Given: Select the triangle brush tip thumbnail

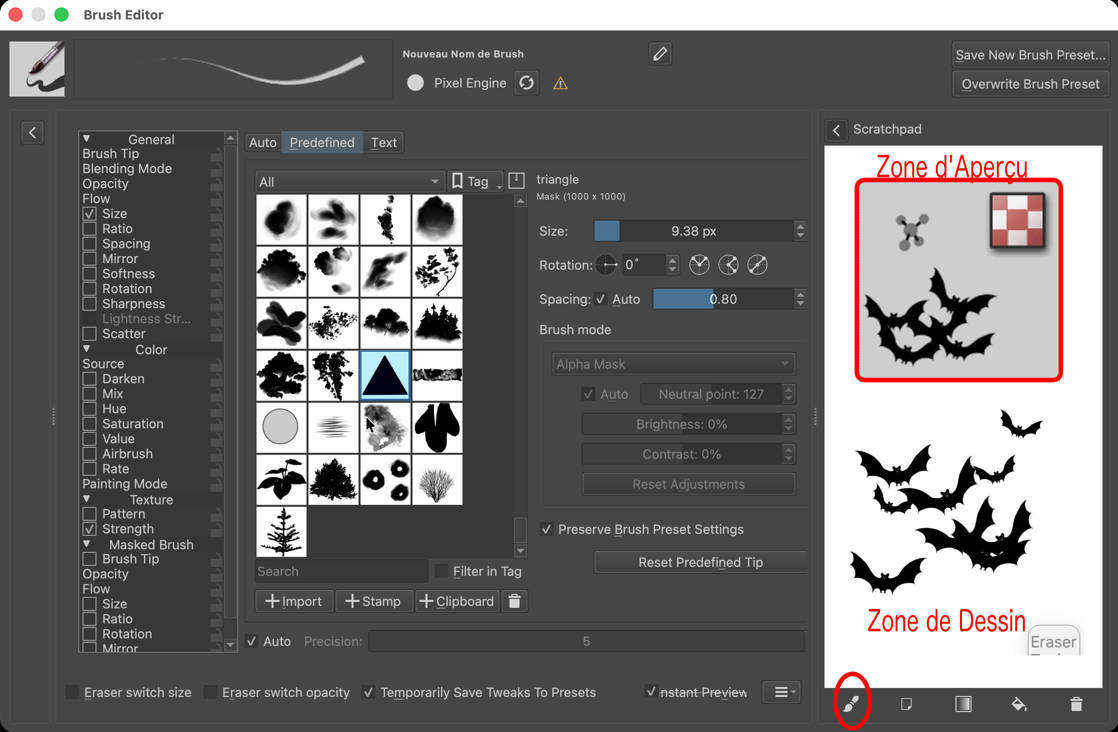Looking at the screenshot, I should pyautogui.click(x=385, y=375).
